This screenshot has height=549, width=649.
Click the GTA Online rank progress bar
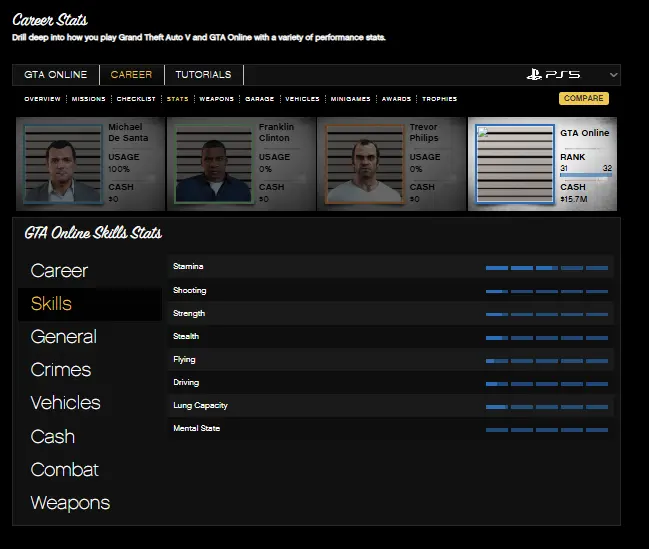tap(585, 175)
